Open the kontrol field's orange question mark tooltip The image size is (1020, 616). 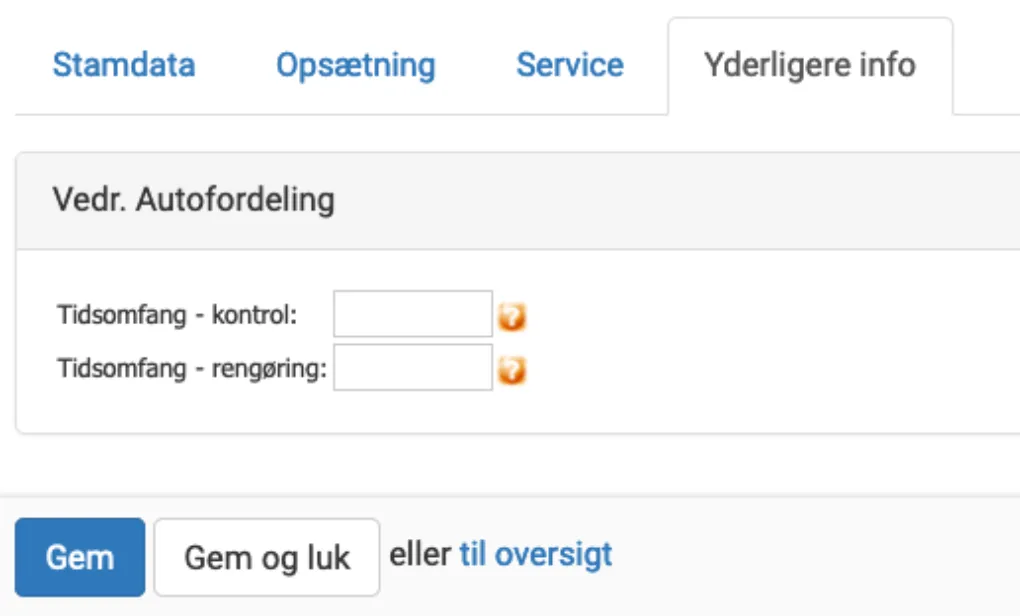point(513,316)
